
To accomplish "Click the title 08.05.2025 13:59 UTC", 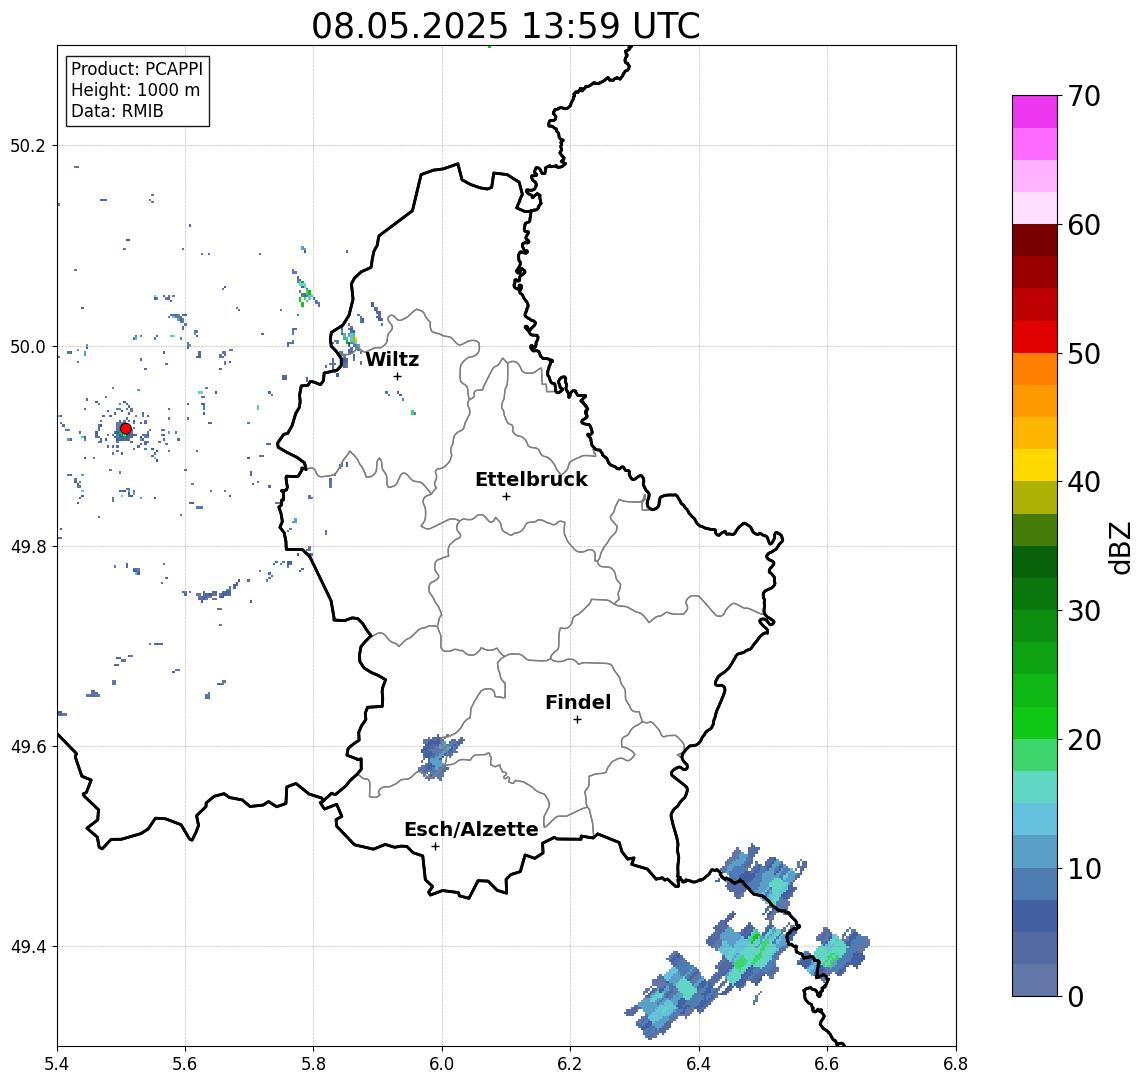I will pos(505,26).
